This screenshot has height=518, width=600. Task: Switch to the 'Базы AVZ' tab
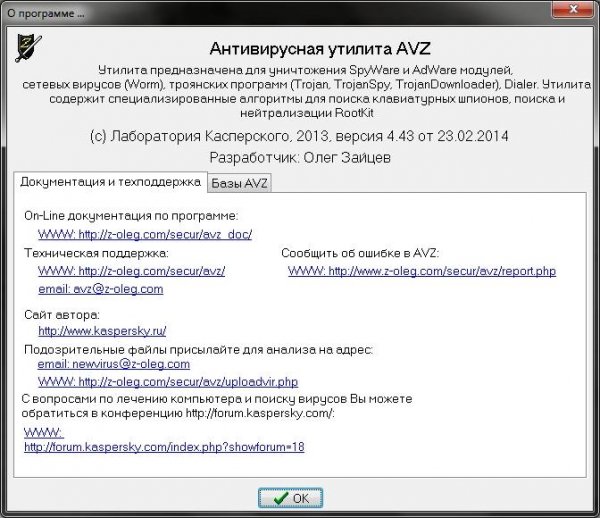tap(239, 183)
